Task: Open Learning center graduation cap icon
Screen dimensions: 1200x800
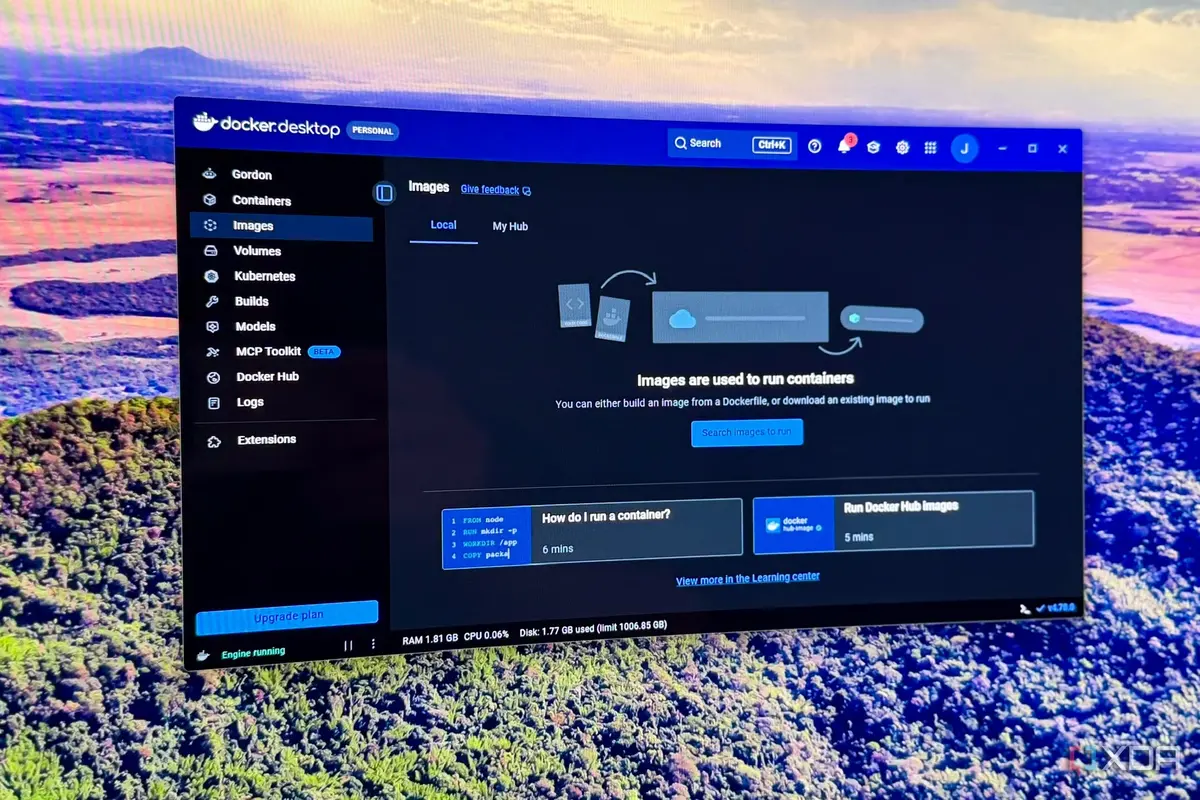Action: click(x=873, y=147)
